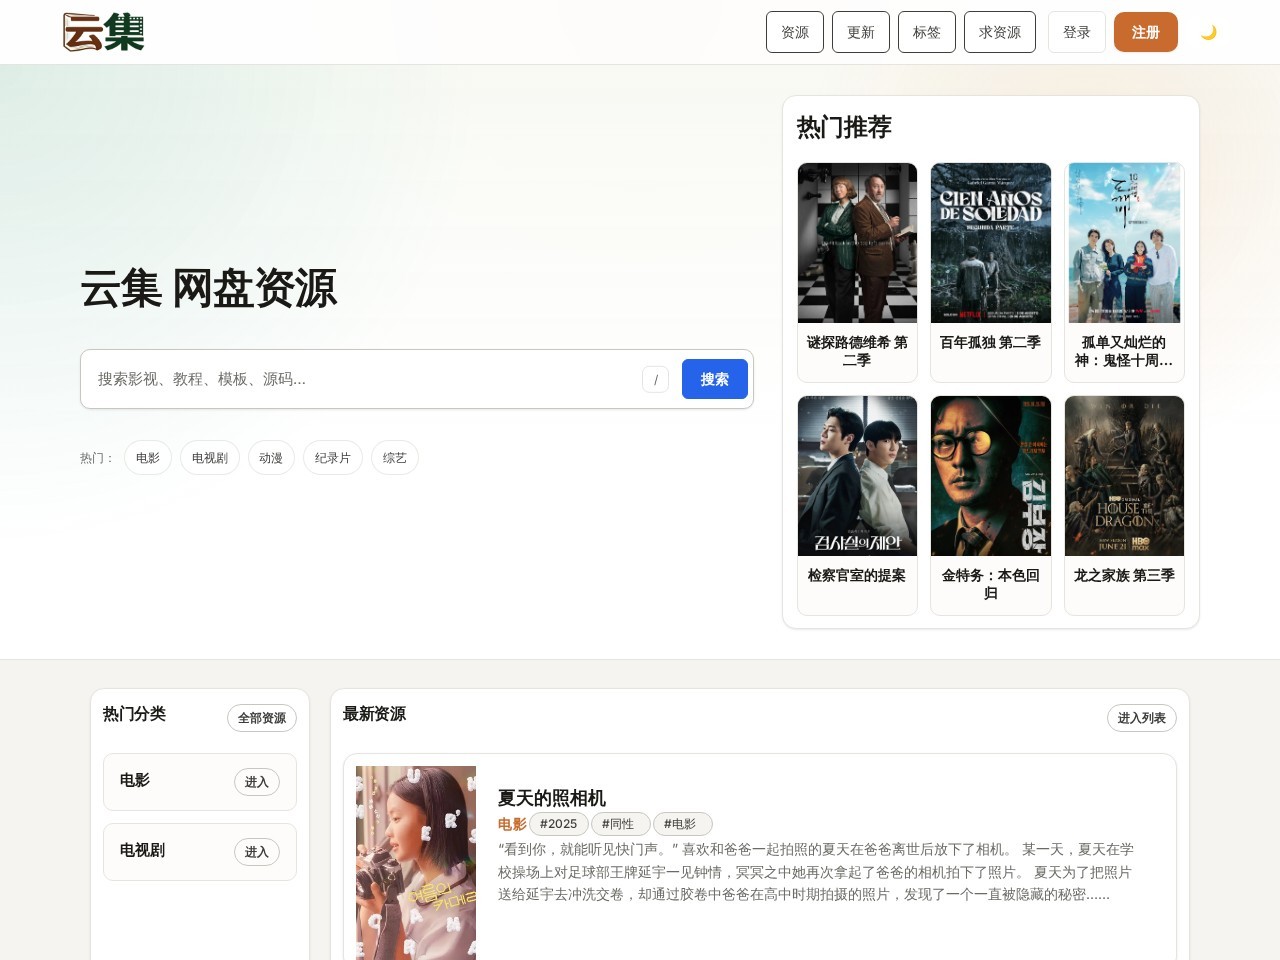
Task: Select the 动漫 hot tag chip
Action: pos(271,458)
